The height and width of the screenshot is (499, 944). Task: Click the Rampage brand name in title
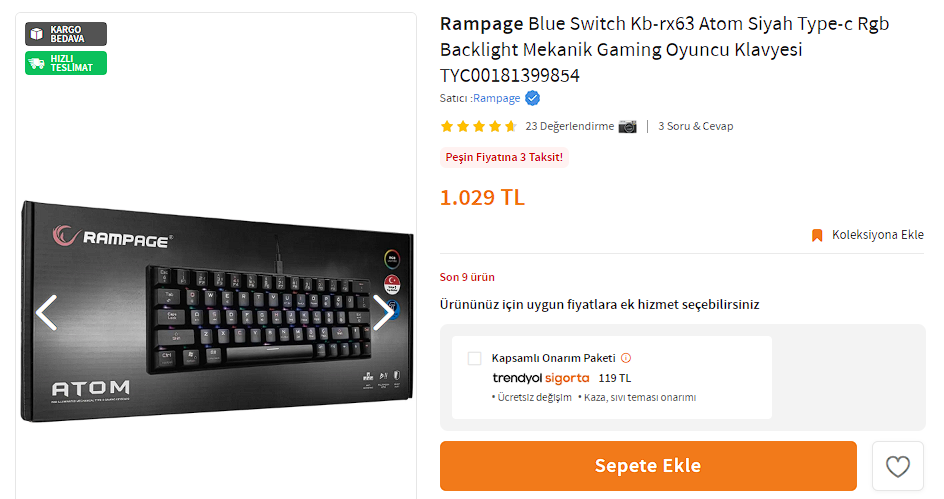[481, 24]
